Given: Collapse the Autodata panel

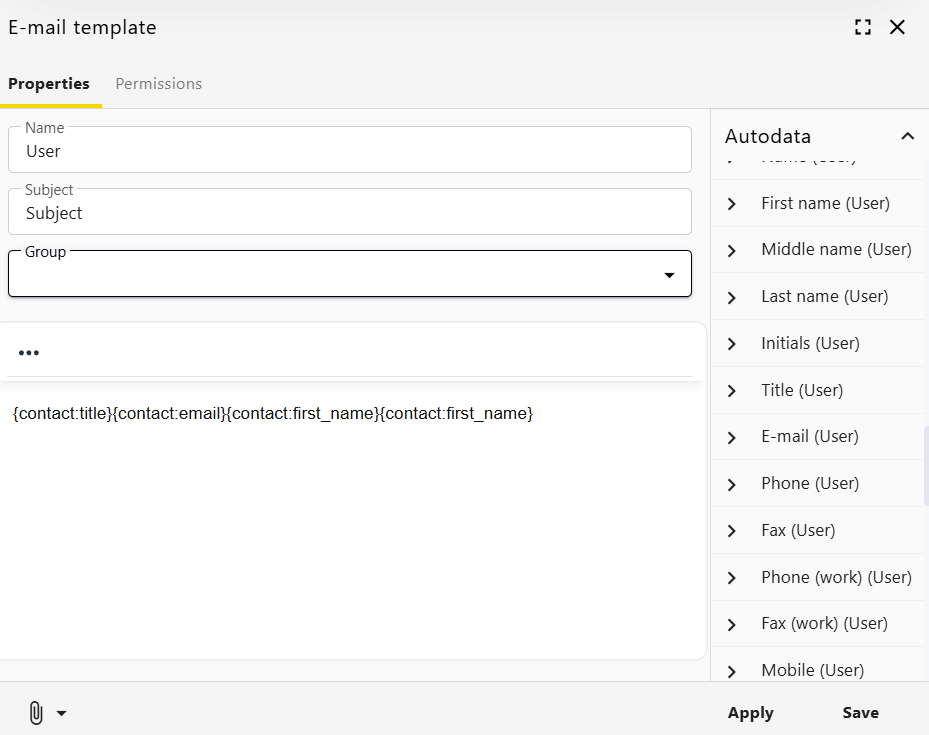Looking at the screenshot, I should coord(907,136).
